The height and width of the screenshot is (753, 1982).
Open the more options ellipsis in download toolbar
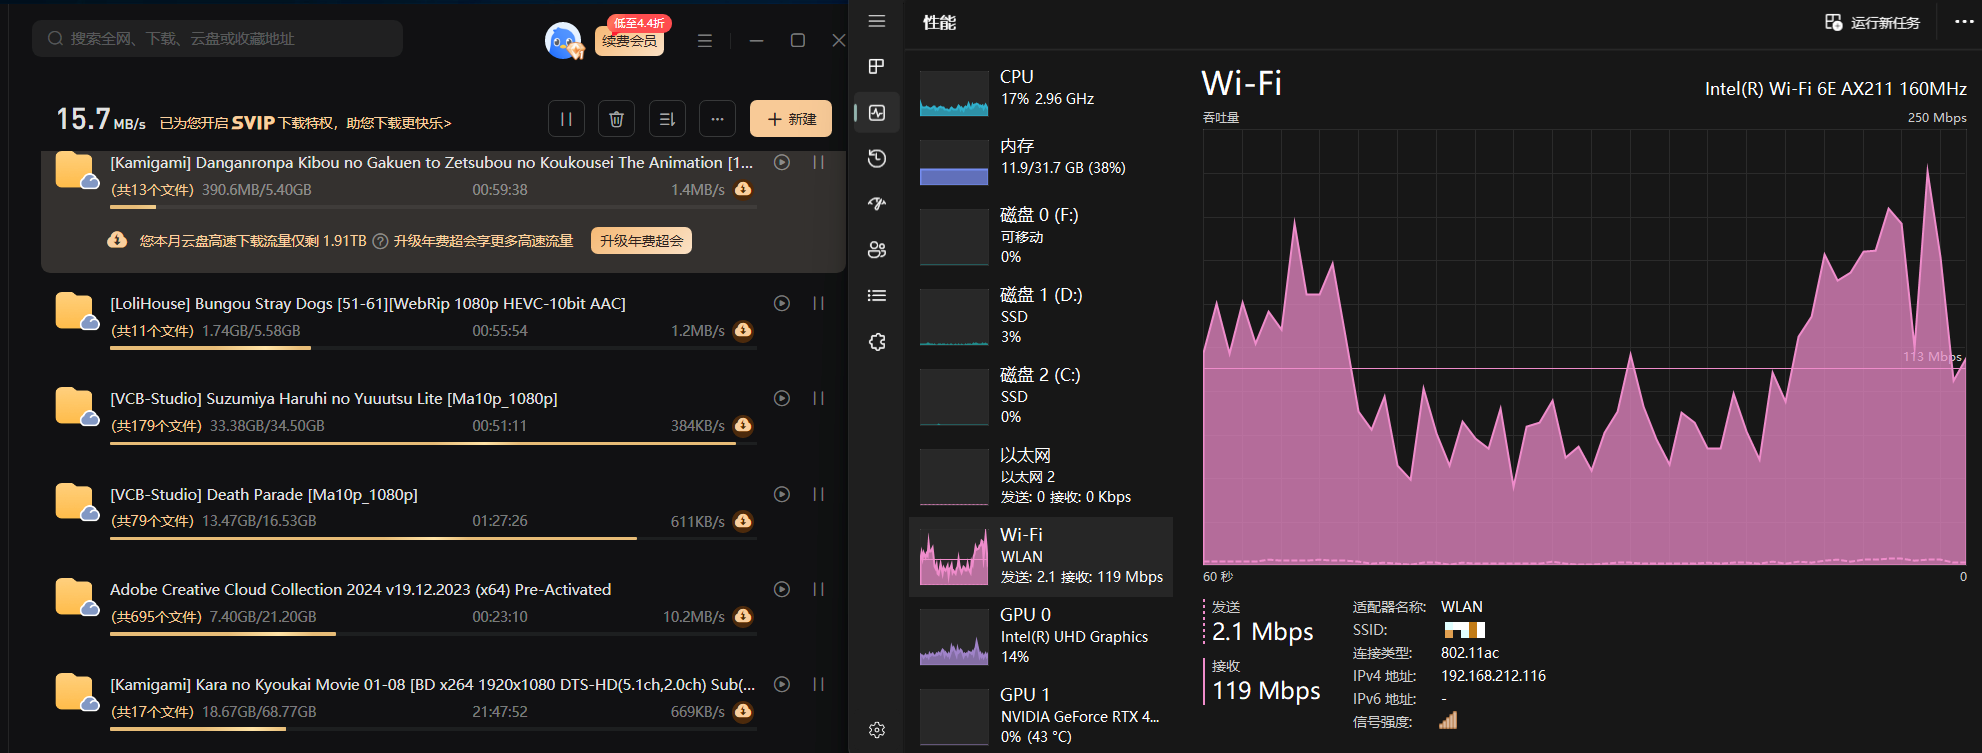pyautogui.click(x=717, y=119)
